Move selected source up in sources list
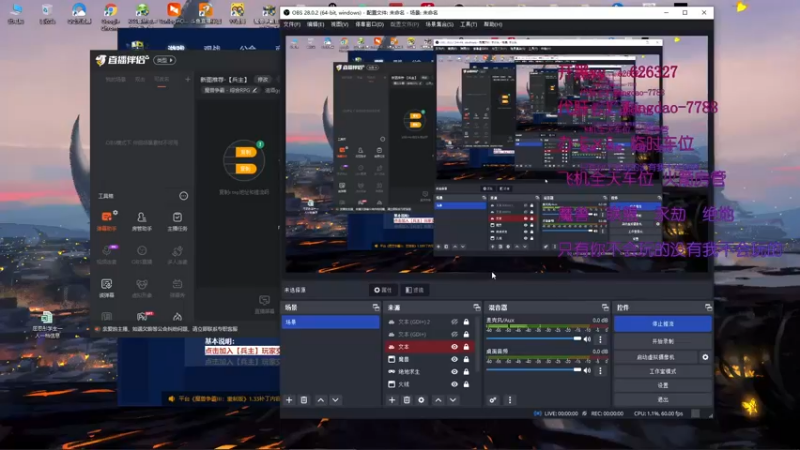This screenshot has width=800, height=450. coord(438,400)
